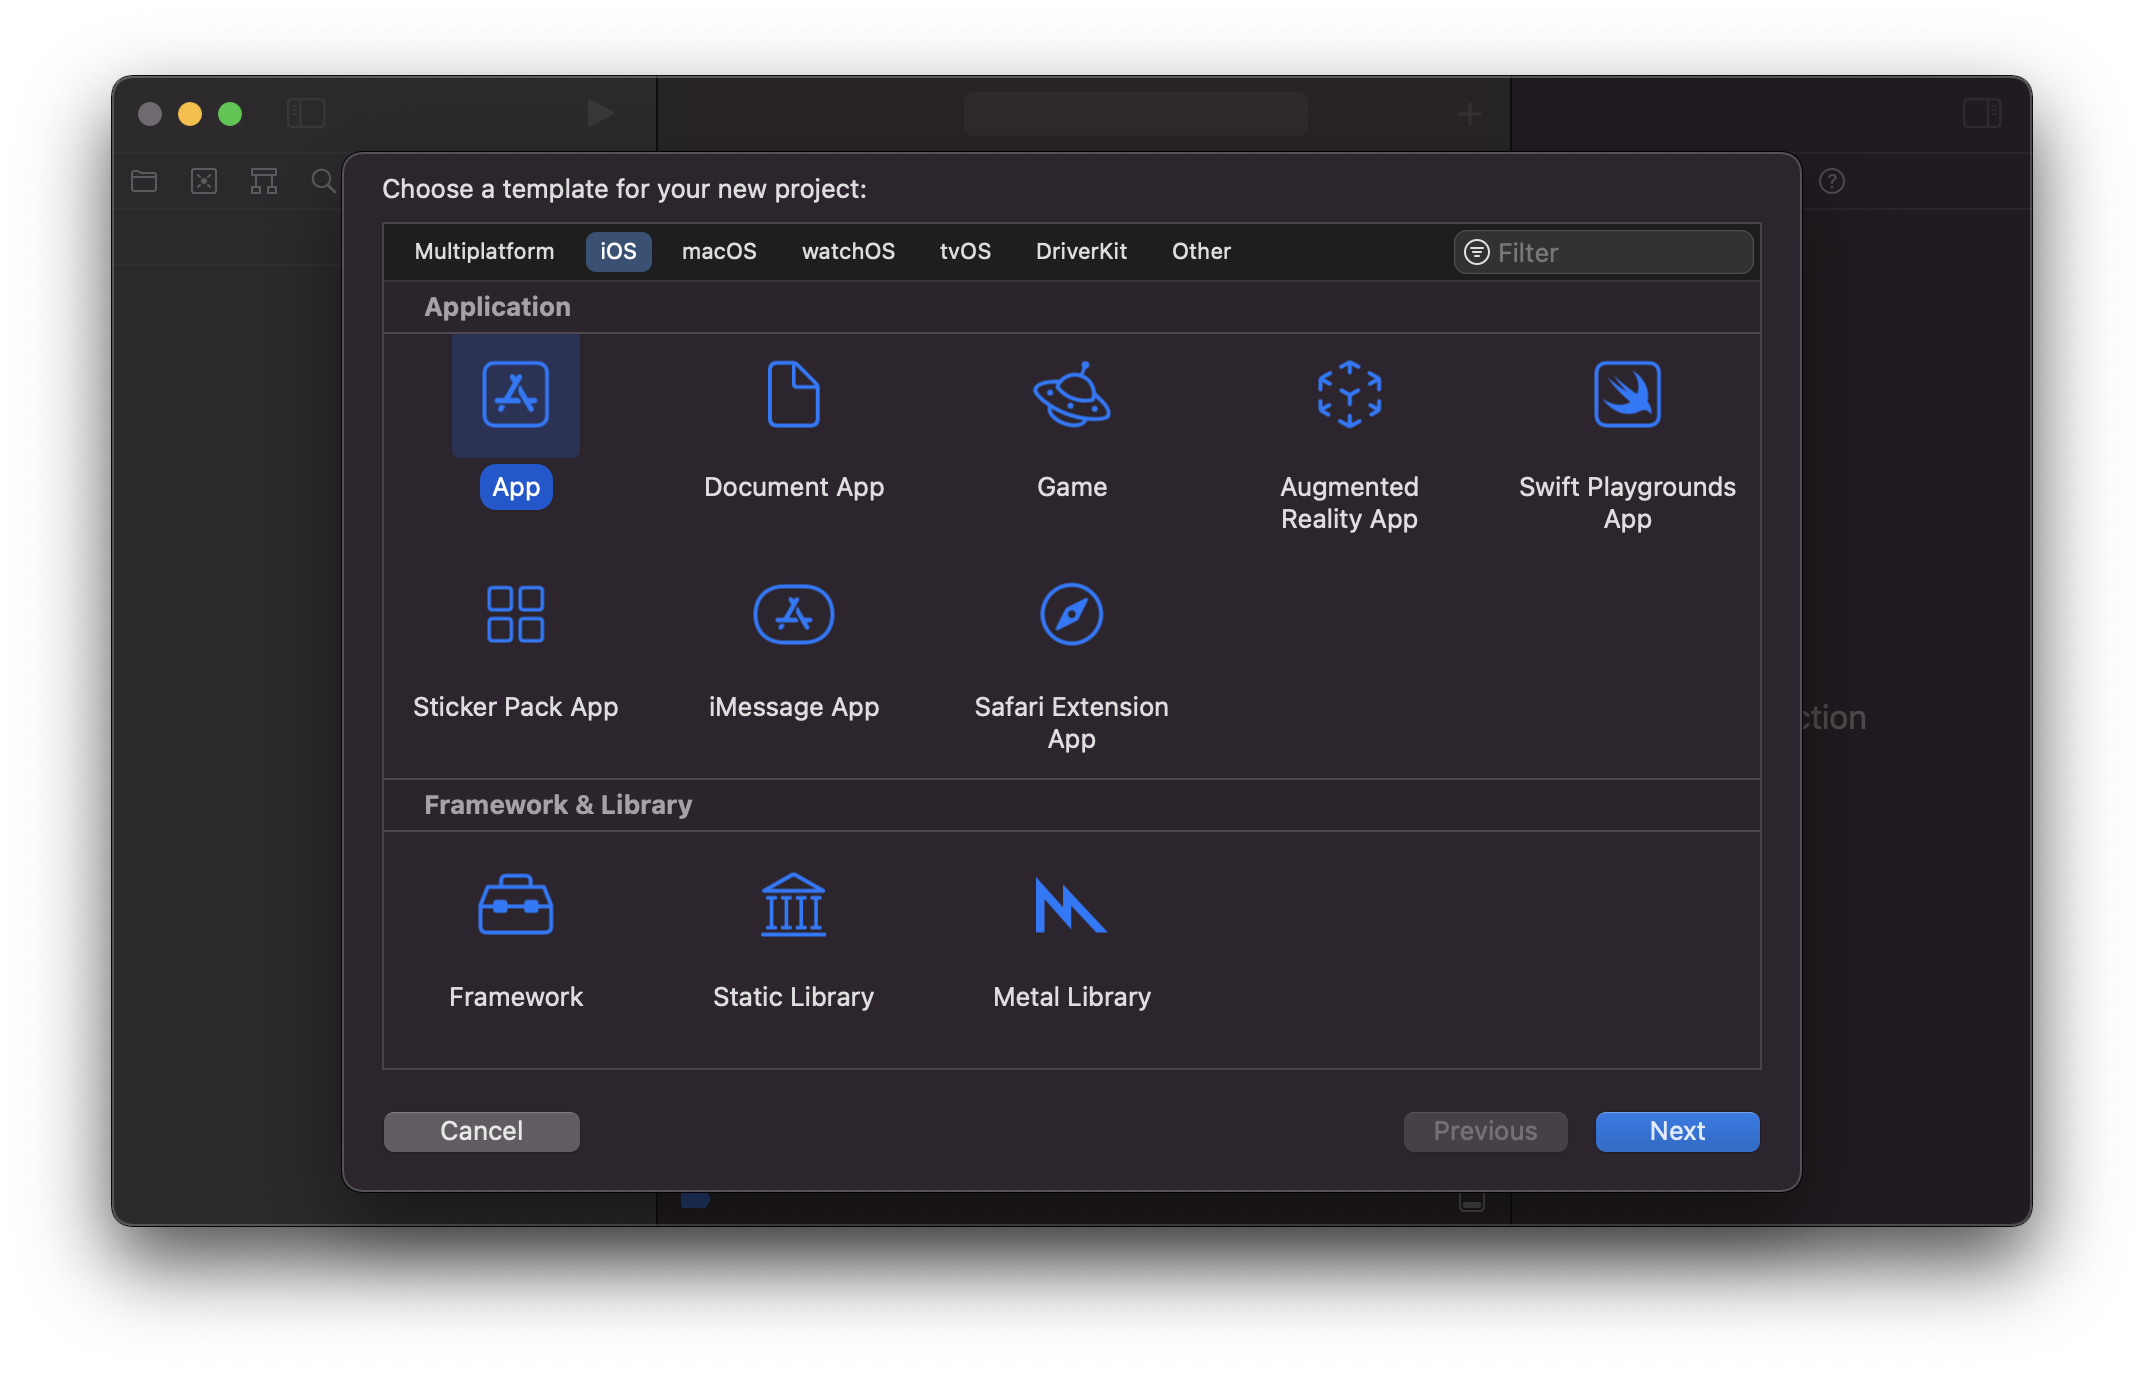Switch to the watchOS tab

[x=849, y=251]
